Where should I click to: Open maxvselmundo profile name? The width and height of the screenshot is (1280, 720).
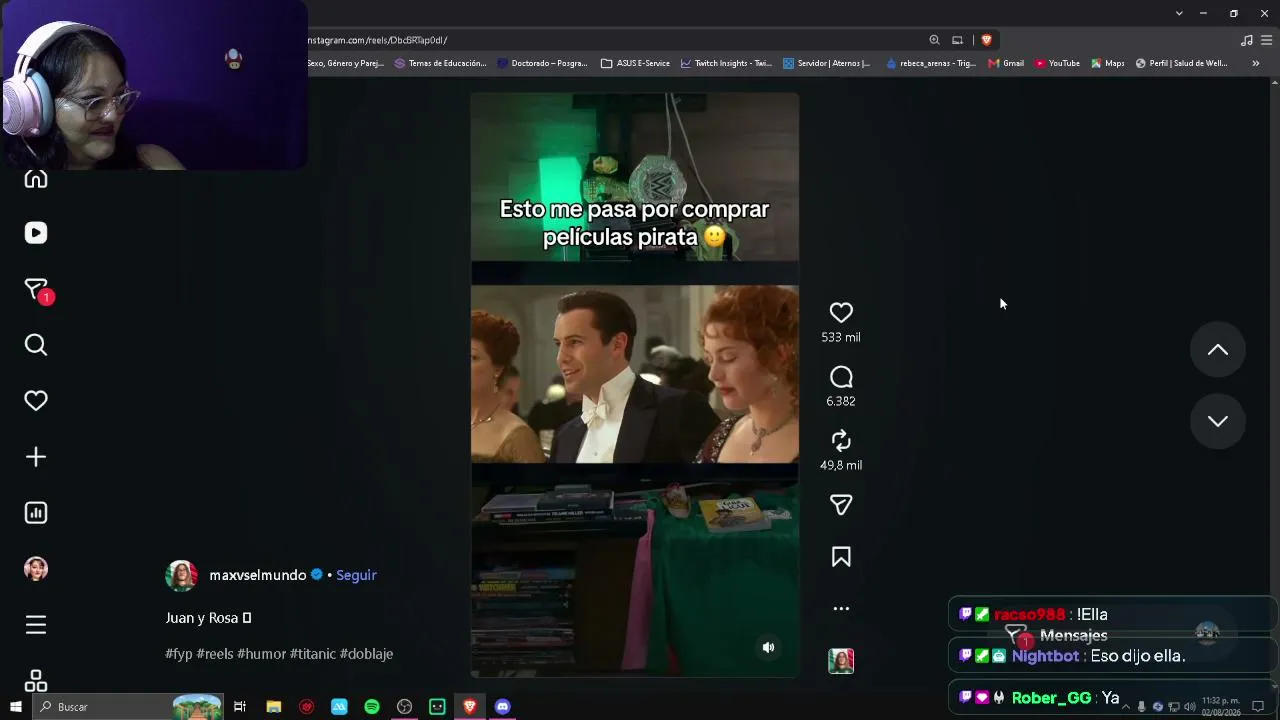[x=258, y=575]
